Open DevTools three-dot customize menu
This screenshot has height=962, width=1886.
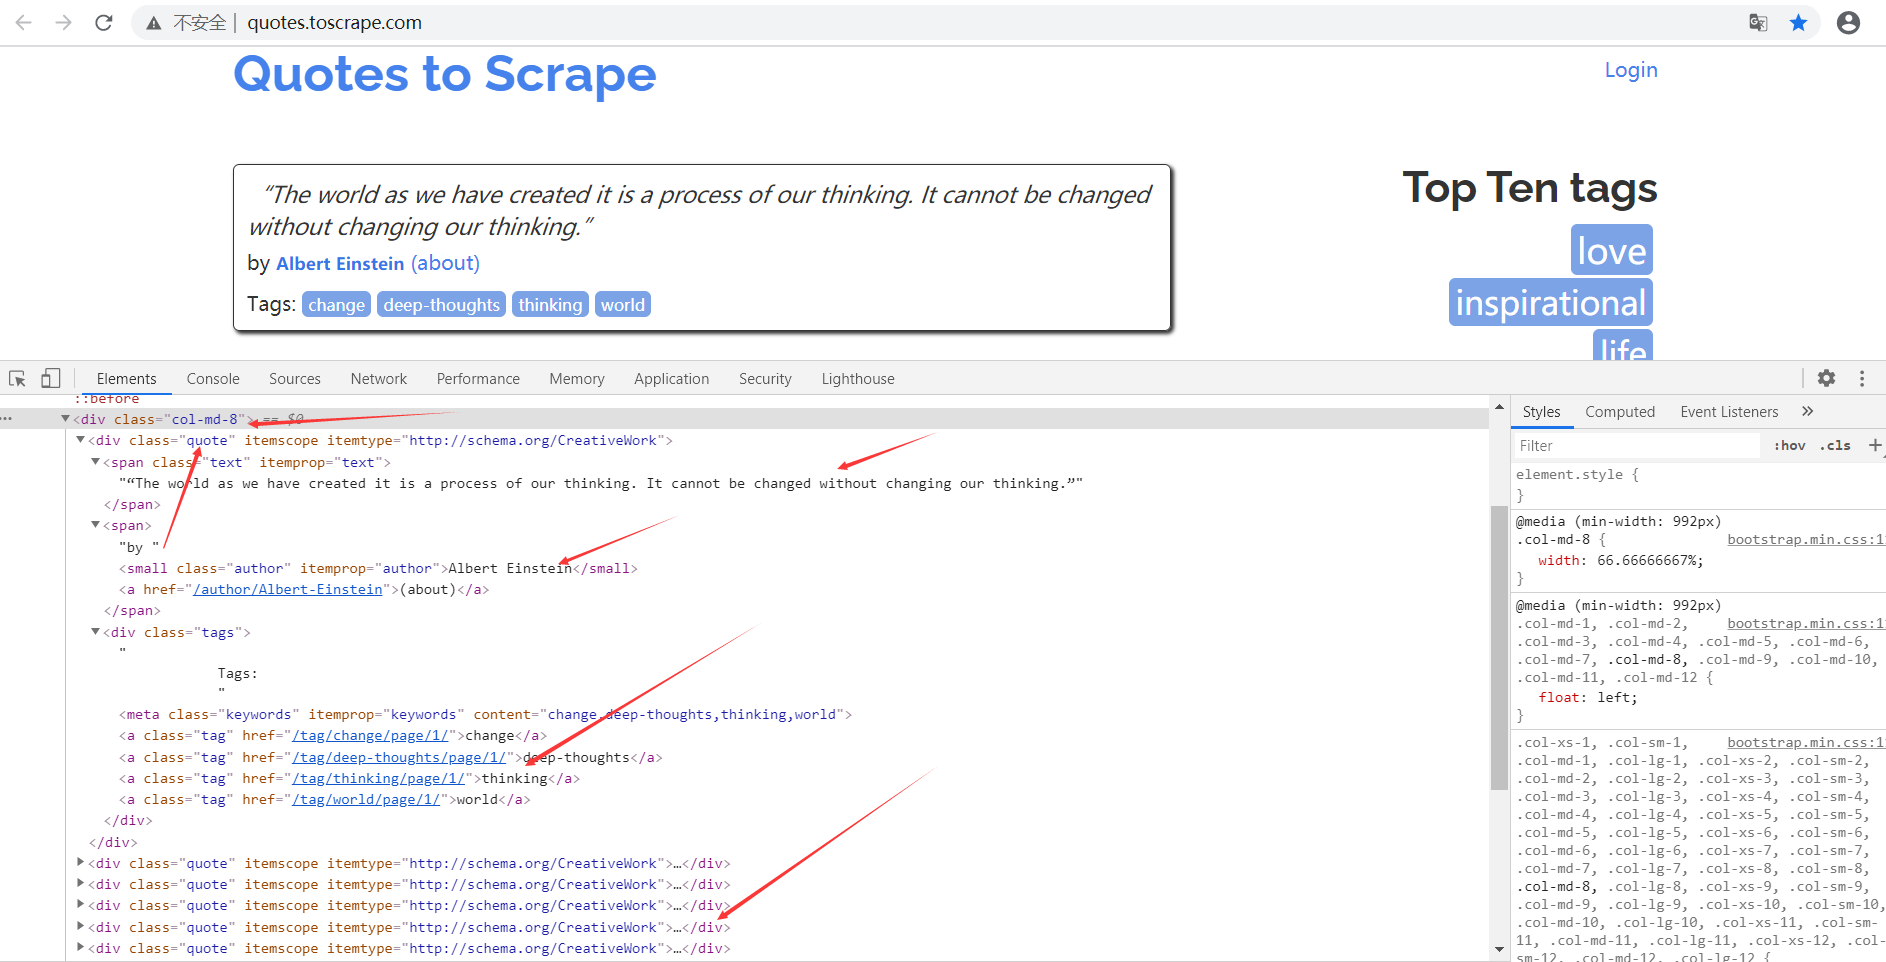tap(1861, 378)
